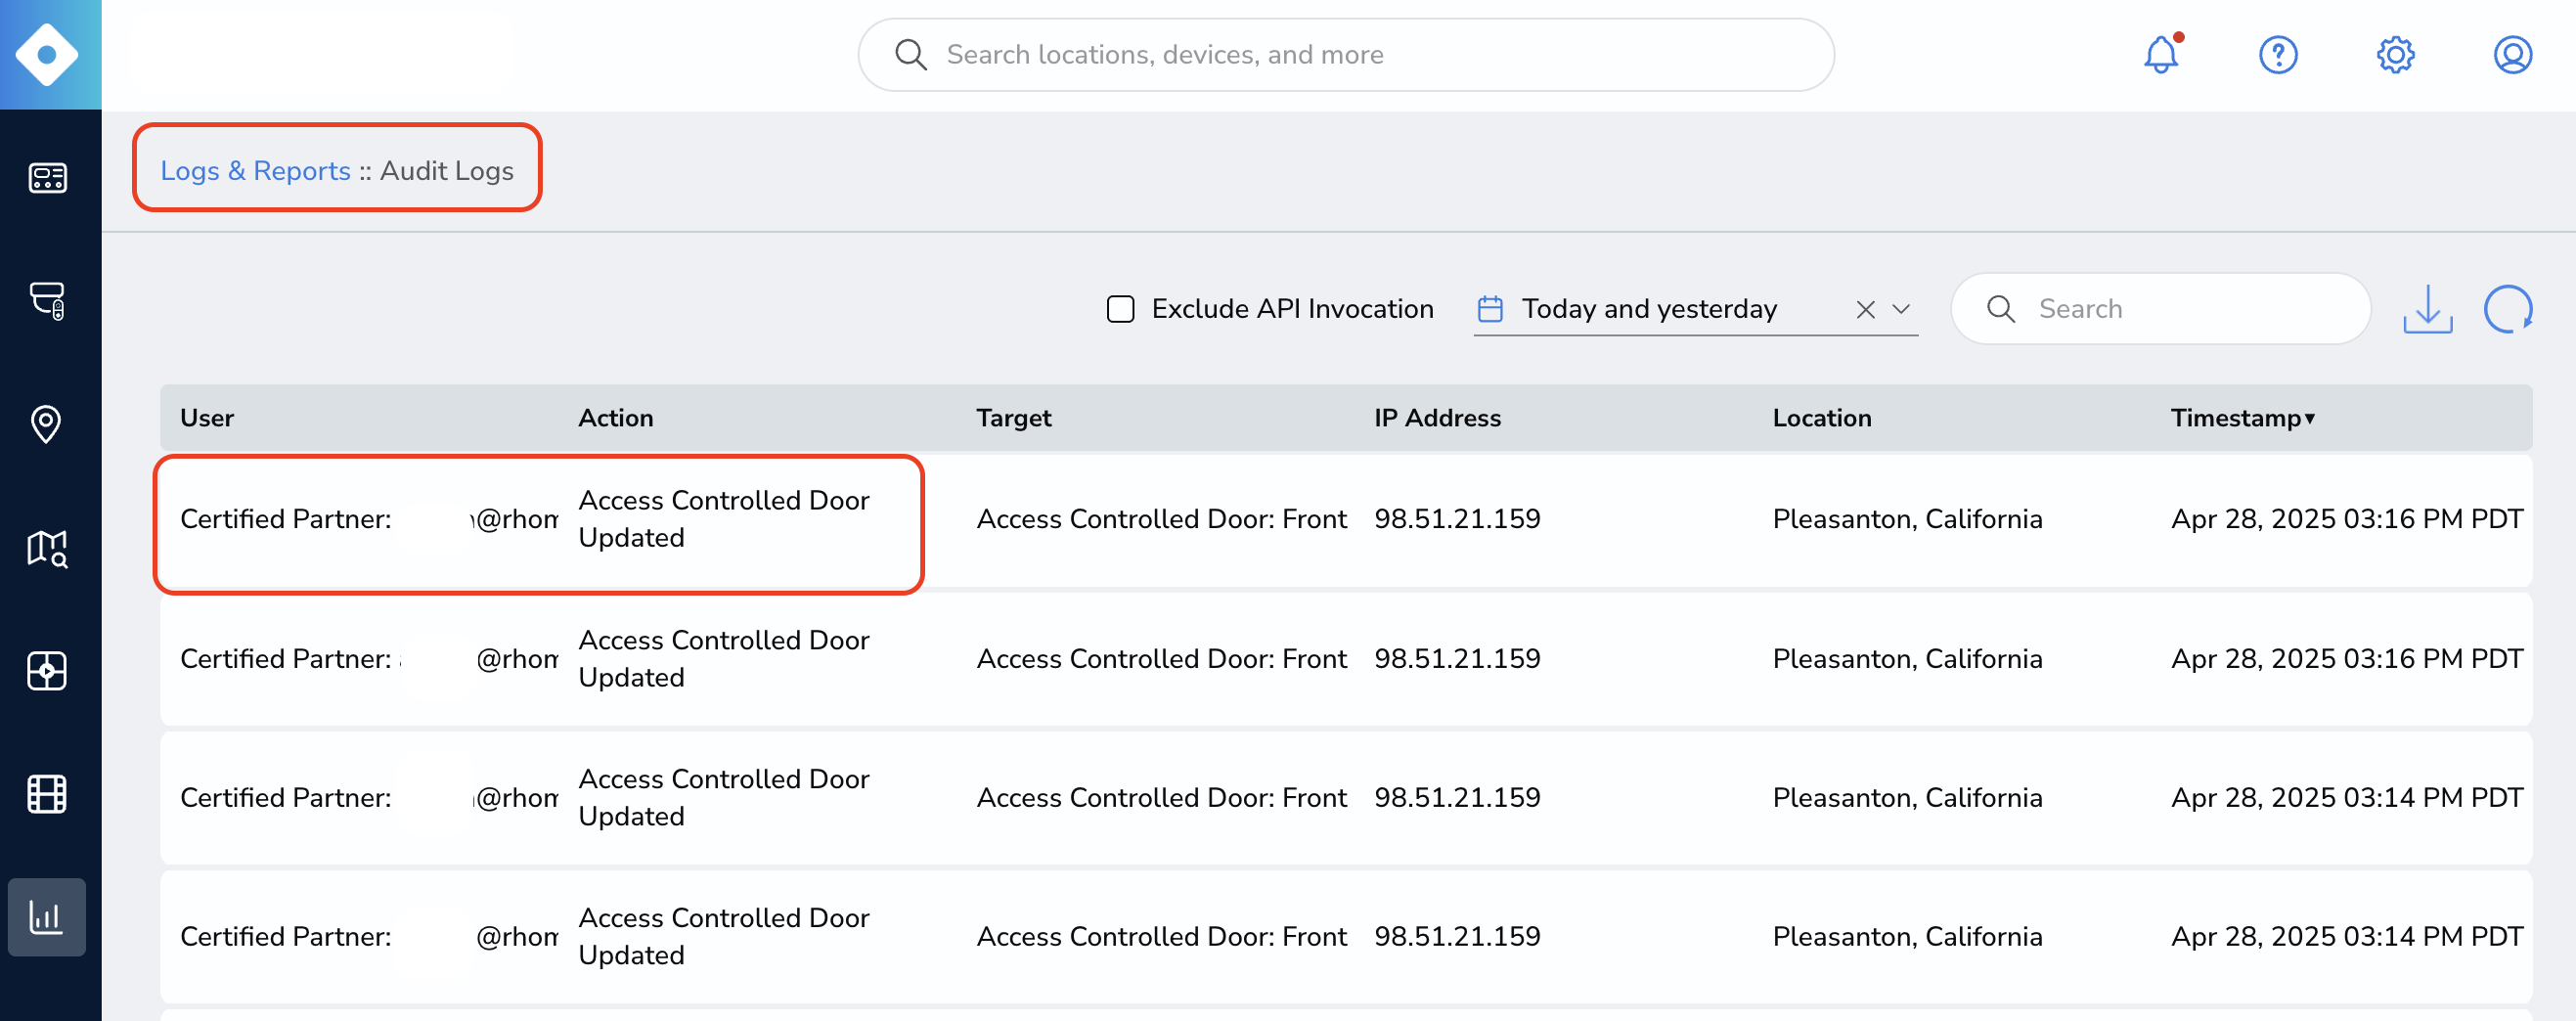Open the reports bar chart sidebar icon

(x=47, y=917)
